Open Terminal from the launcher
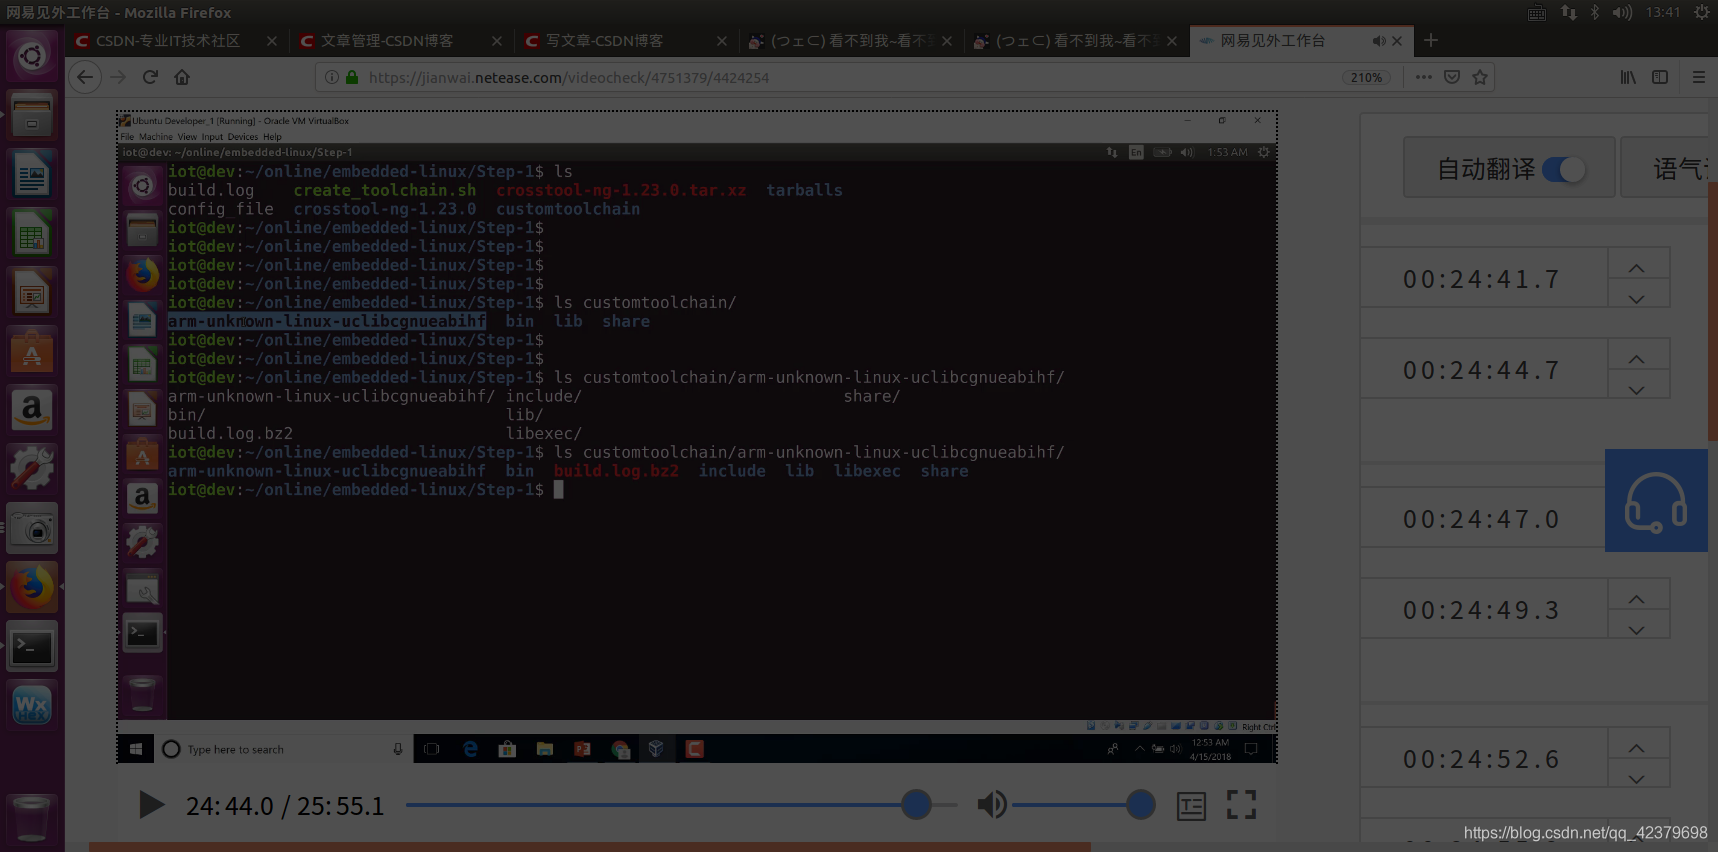This screenshot has height=852, width=1718. 32,646
